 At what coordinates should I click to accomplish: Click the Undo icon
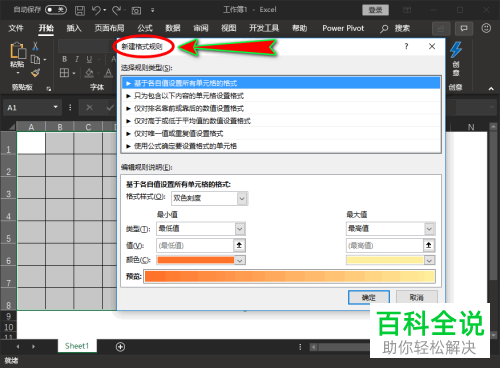96,11
